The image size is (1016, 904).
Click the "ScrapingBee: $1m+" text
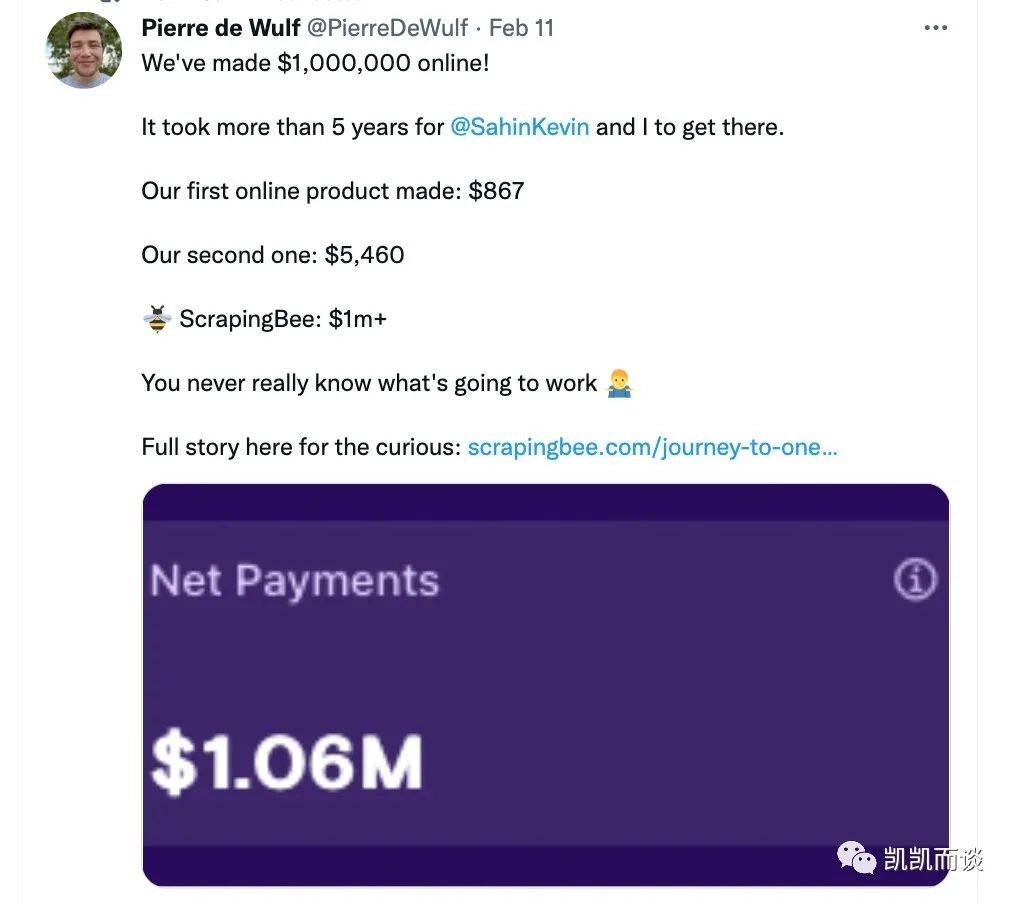coord(283,320)
